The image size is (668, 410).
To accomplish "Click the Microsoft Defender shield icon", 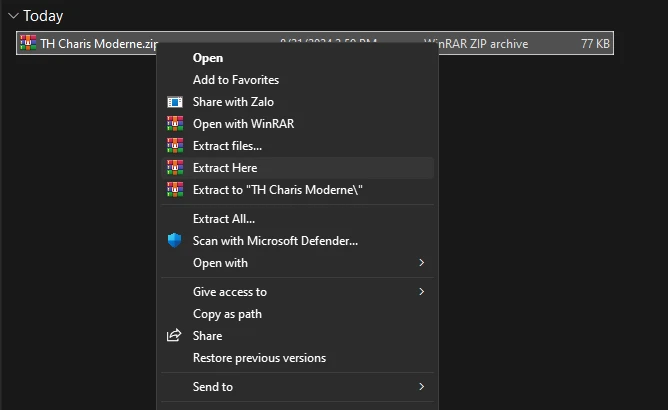I will 175,241.
